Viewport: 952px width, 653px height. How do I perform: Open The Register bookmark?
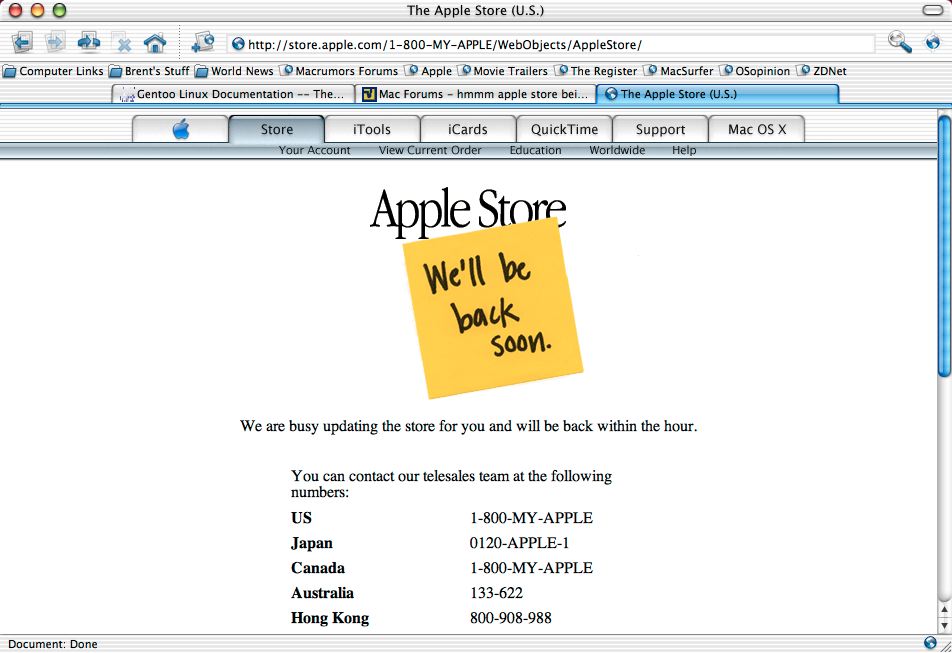pos(596,71)
